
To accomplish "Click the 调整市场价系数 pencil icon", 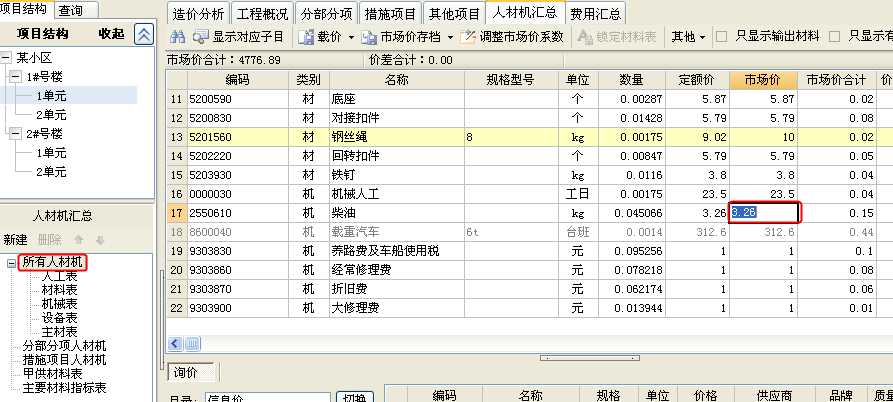I will [x=468, y=37].
